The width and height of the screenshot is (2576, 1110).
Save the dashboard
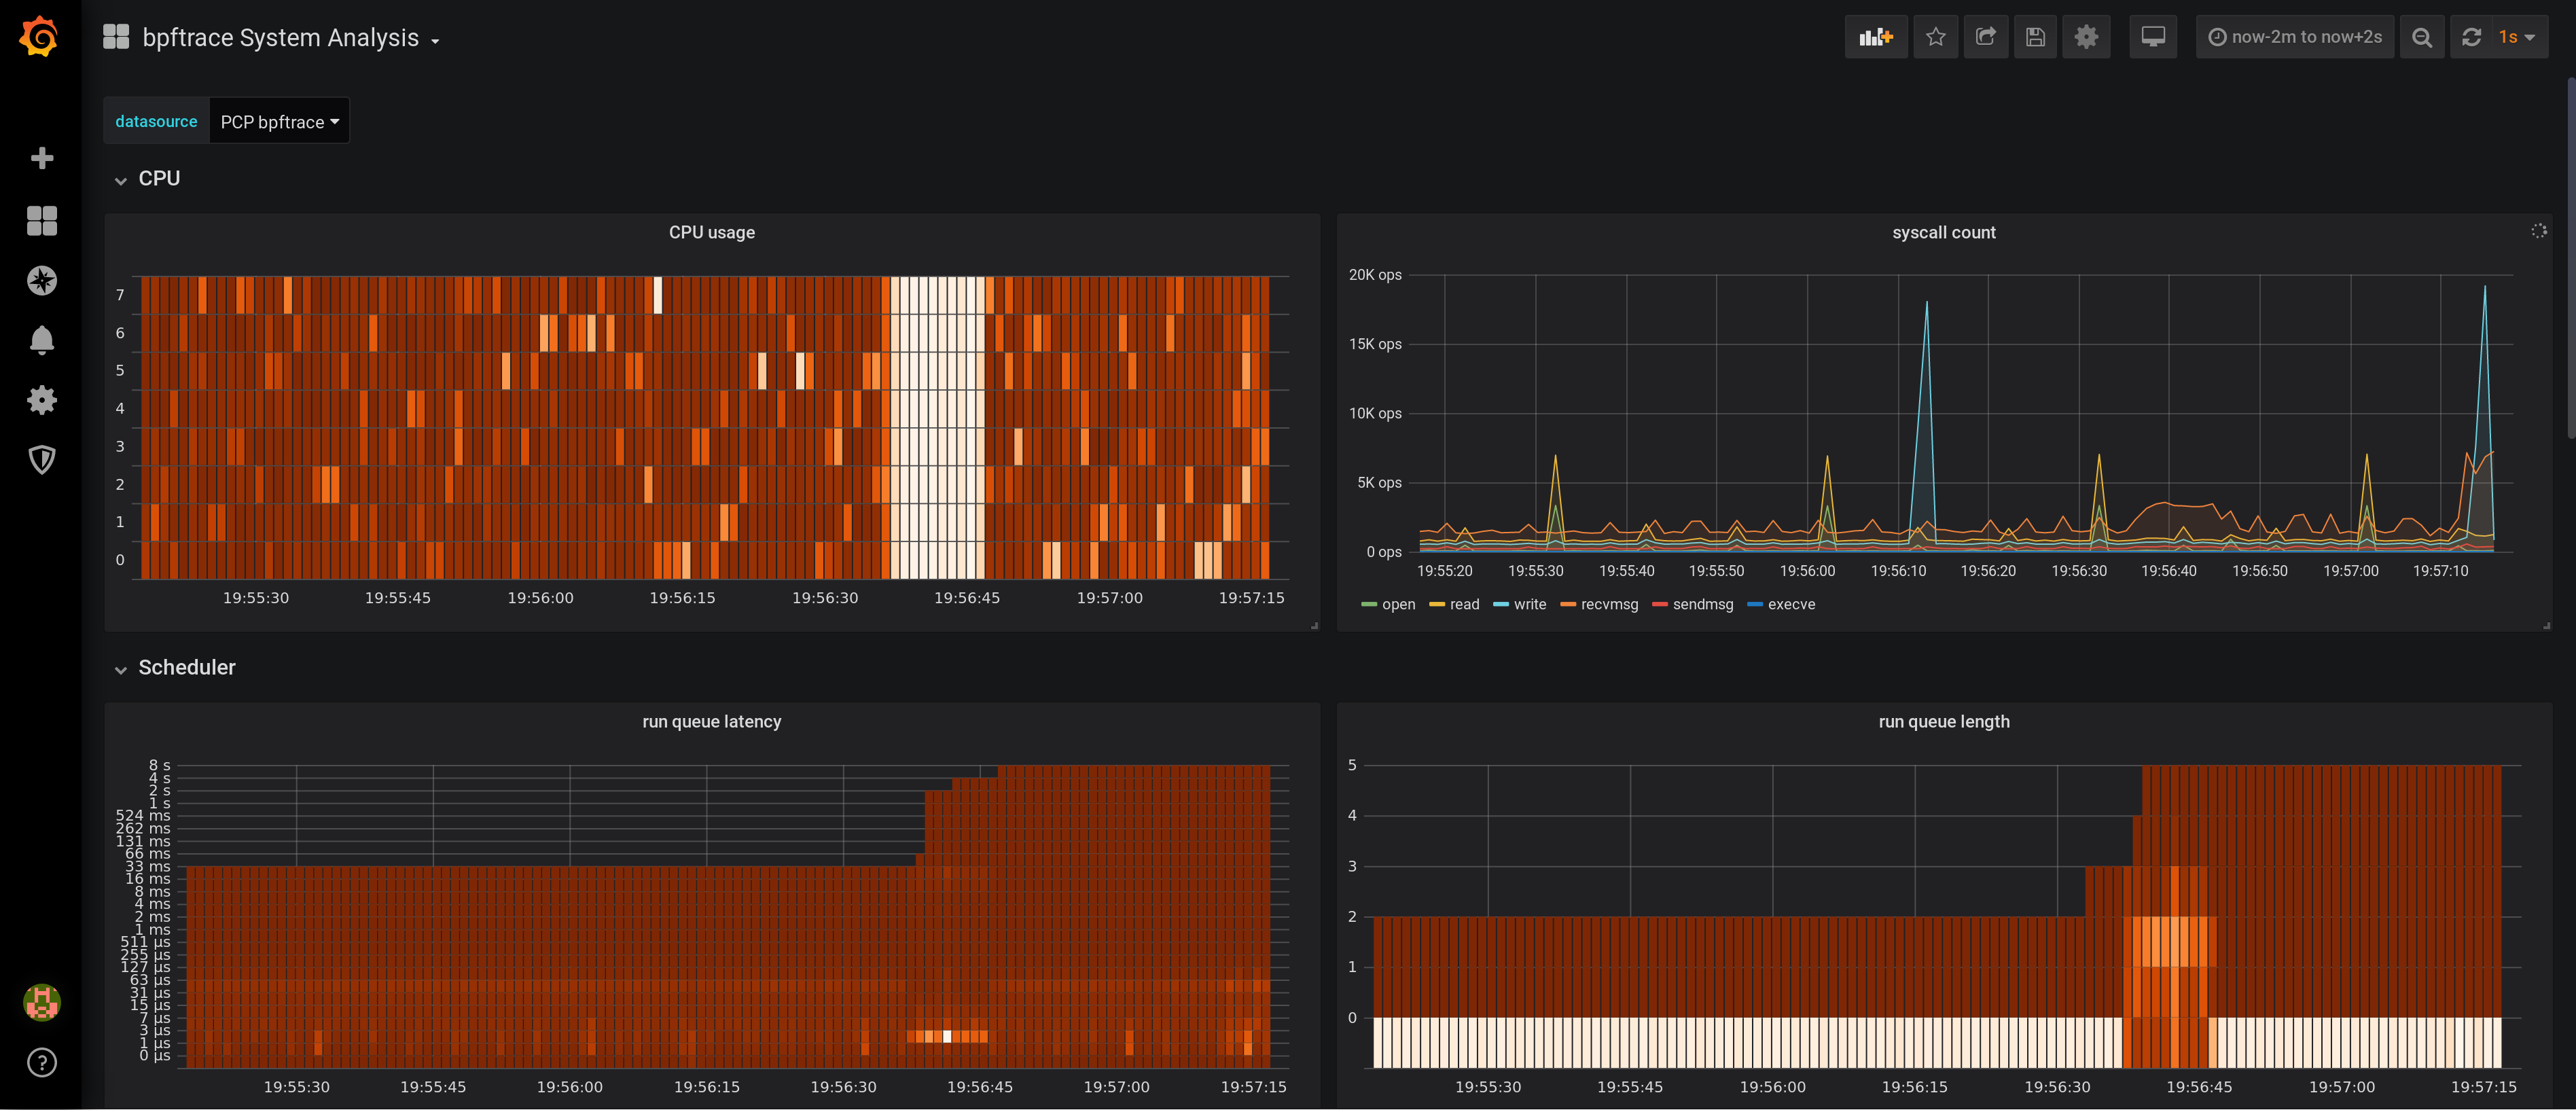(x=2036, y=37)
